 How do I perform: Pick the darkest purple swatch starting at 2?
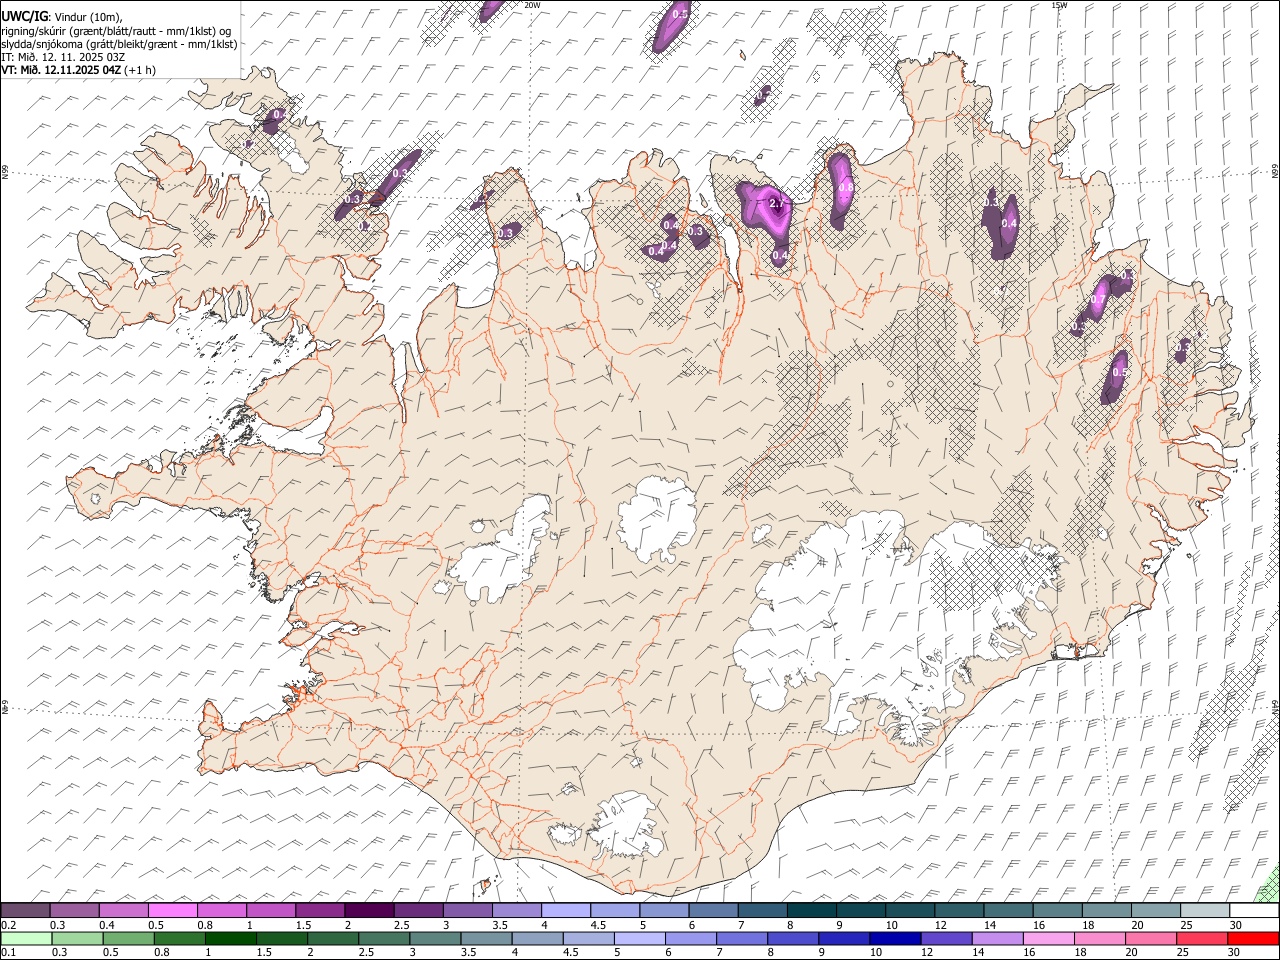[x=369, y=911]
